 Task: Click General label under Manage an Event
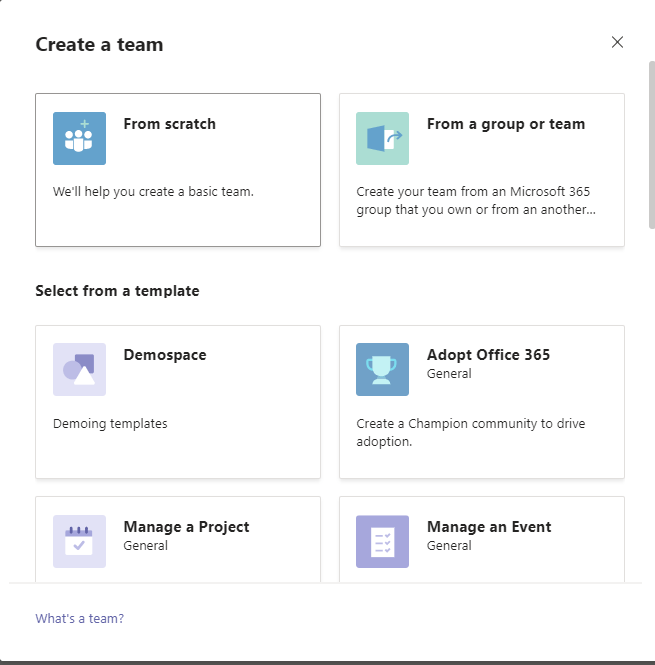click(449, 546)
